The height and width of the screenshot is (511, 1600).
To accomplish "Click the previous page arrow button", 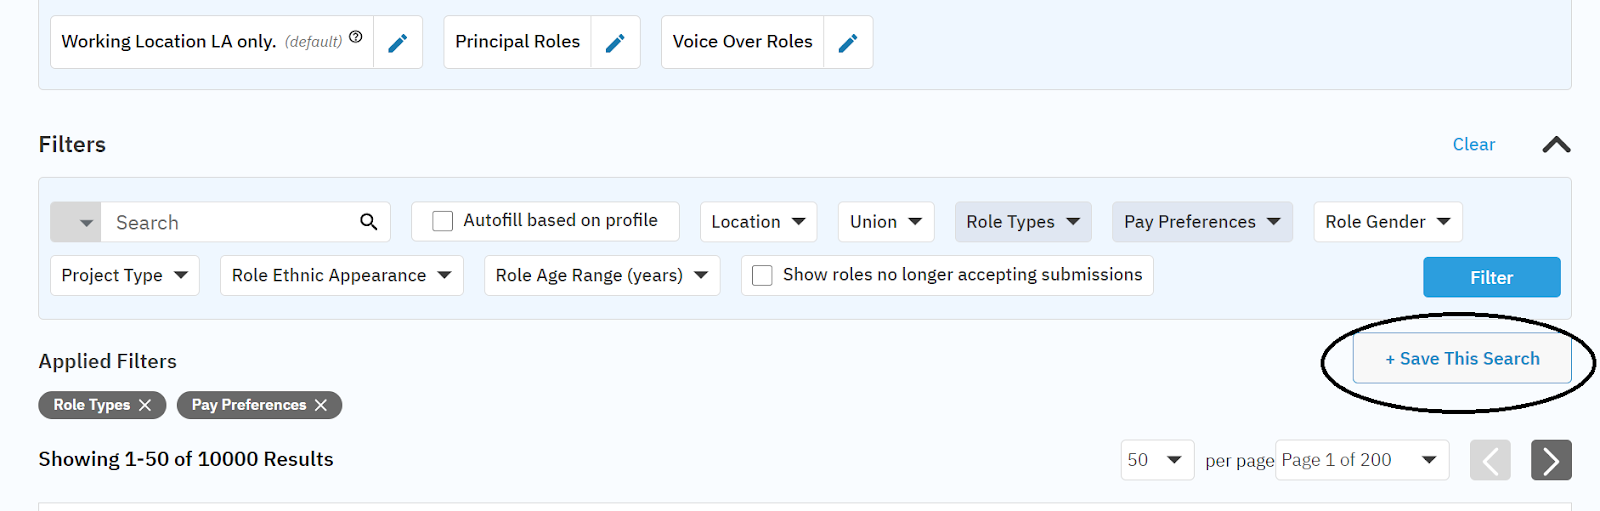I will click(x=1489, y=460).
